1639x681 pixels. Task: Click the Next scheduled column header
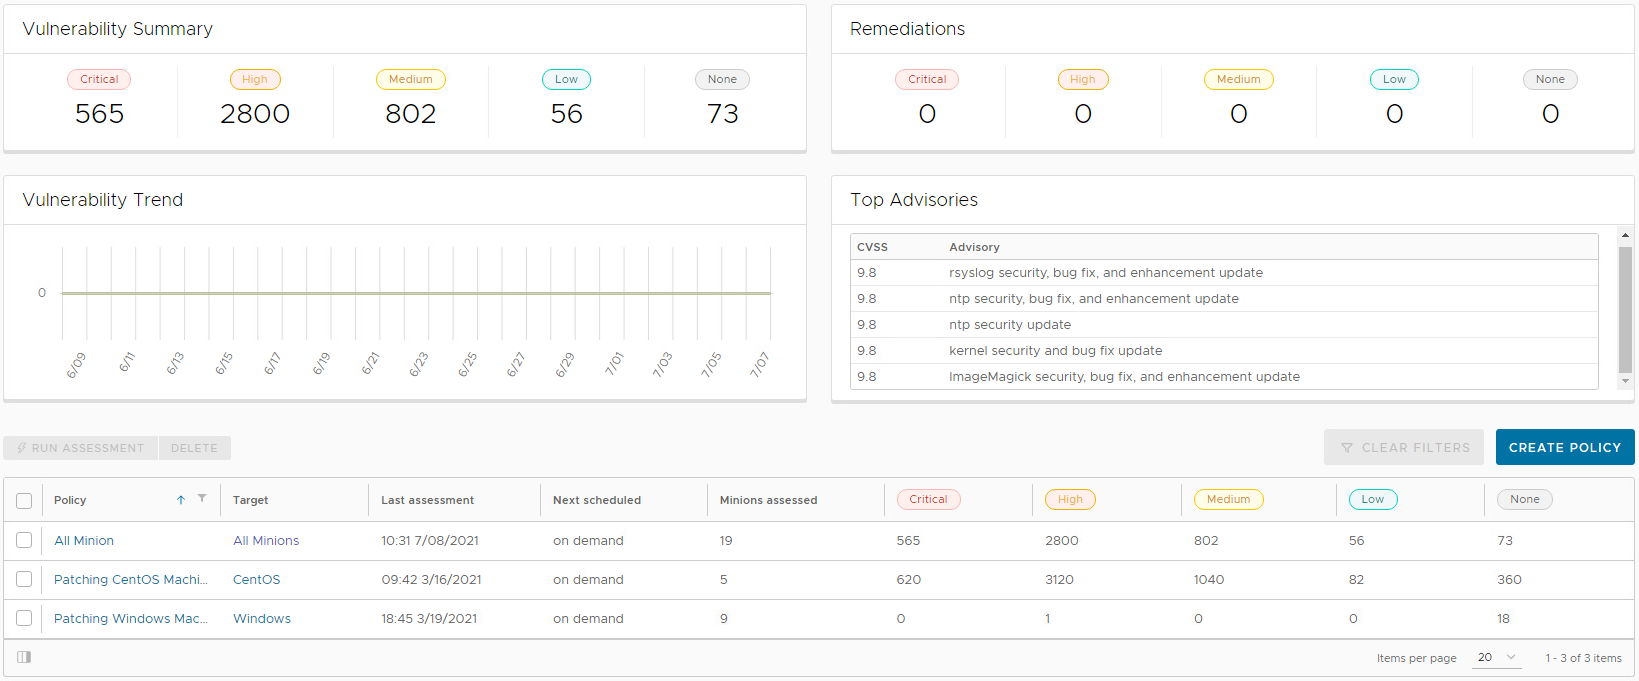tap(597, 500)
